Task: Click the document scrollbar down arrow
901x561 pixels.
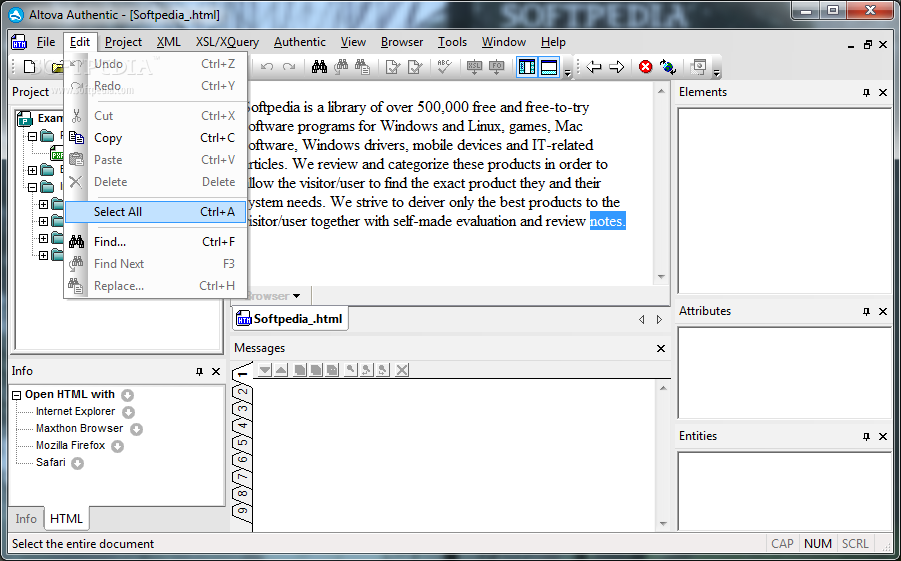Action: (661, 277)
